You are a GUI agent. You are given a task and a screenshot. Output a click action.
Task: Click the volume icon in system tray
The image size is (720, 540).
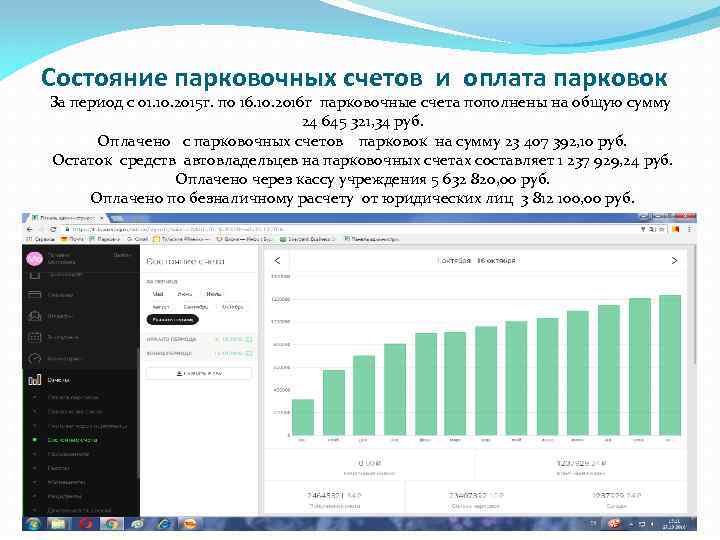coord(652,523)
